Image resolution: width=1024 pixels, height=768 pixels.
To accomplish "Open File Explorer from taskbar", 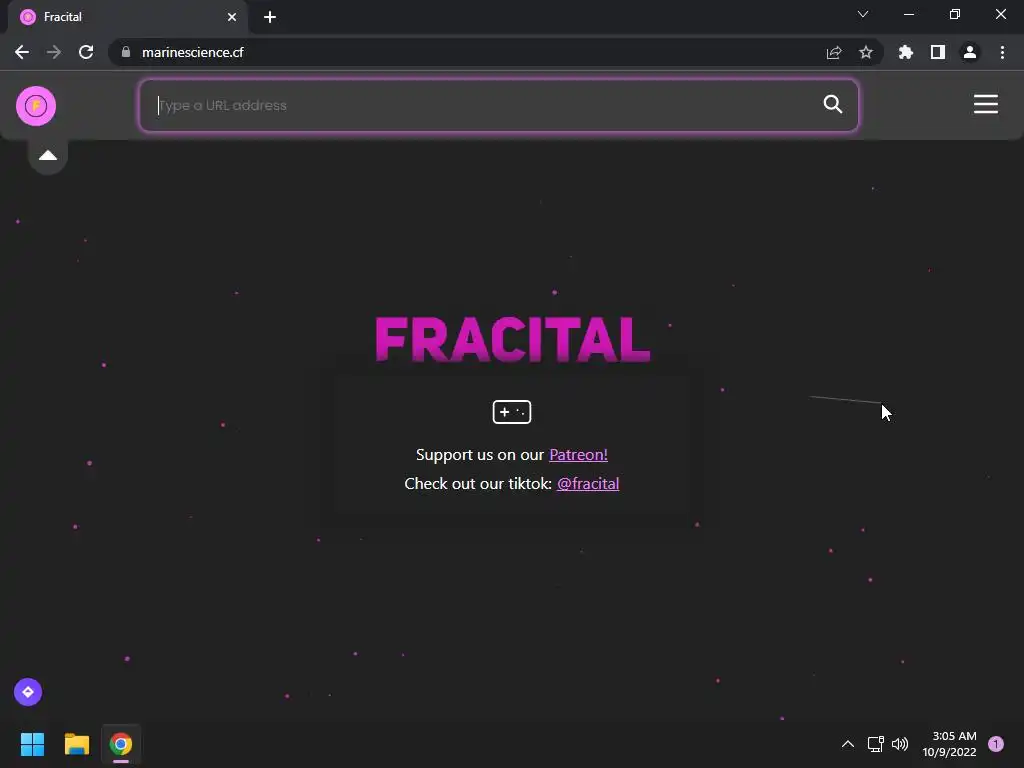I will pyautogui.click(x=76, y=744).
